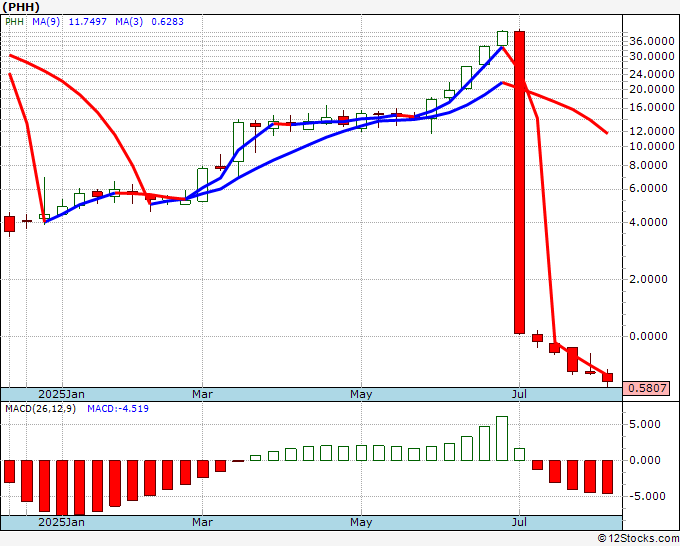Click the current price tag 0.5807
Viewport: 680px width, 546px height.
646,388
